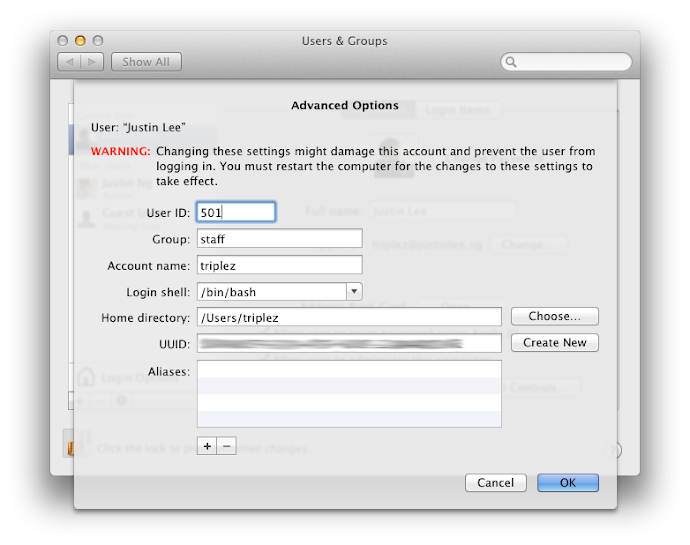The width and height of the screenshot is (690, 545).
Task: Add an alias with plus button
Action: click(207, 446)
